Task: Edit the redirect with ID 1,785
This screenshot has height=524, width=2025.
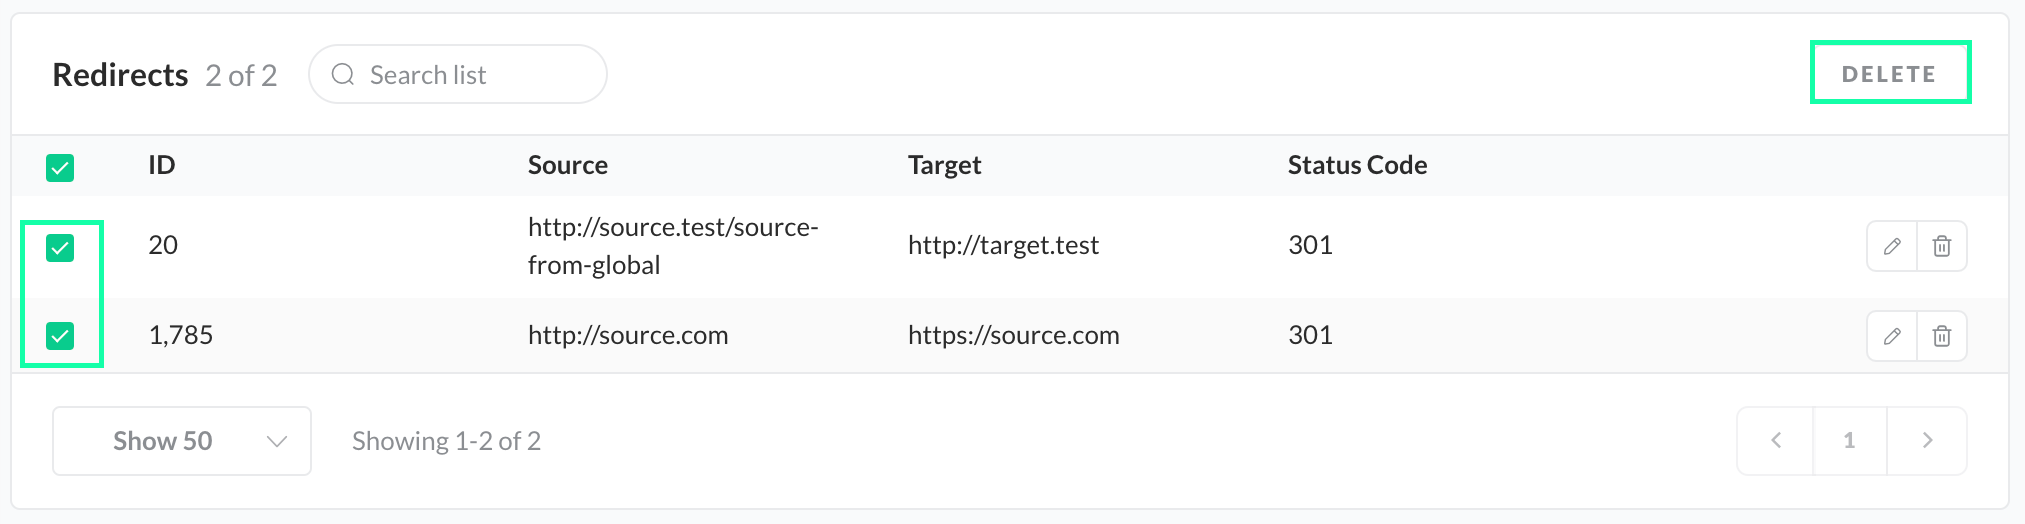Action: click(x=1892, y=336)
